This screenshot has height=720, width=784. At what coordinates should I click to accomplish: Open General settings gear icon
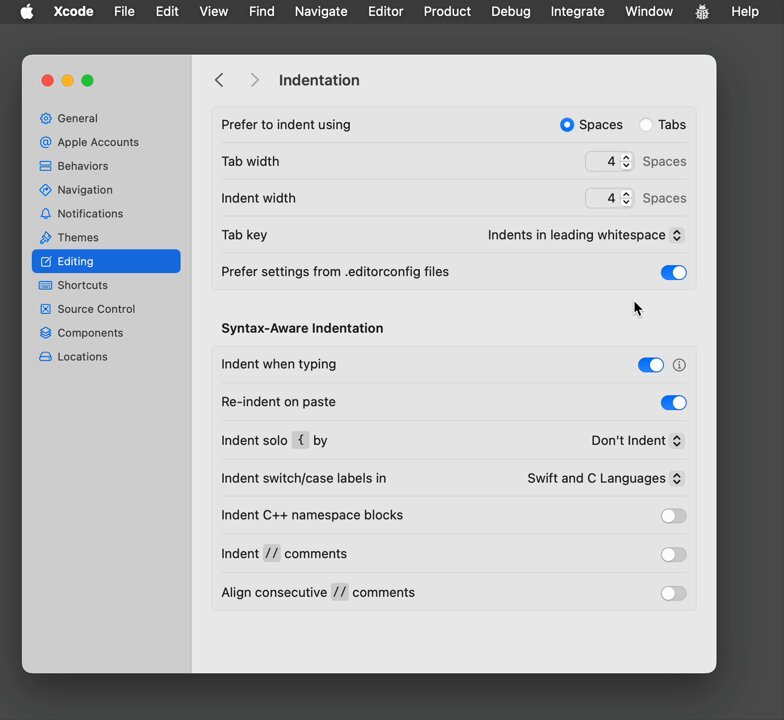click(46, 118)
